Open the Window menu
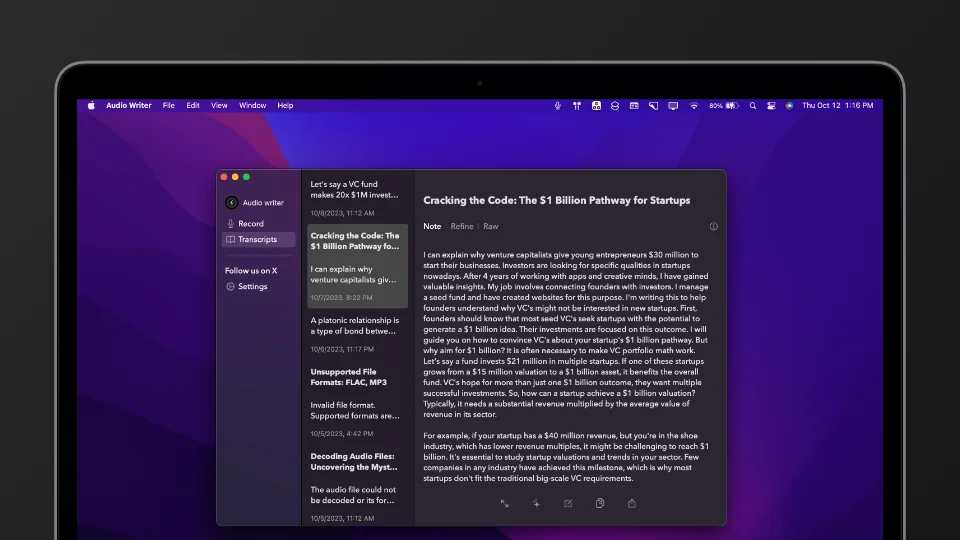 pyautogui.click(x=252, y=105)
